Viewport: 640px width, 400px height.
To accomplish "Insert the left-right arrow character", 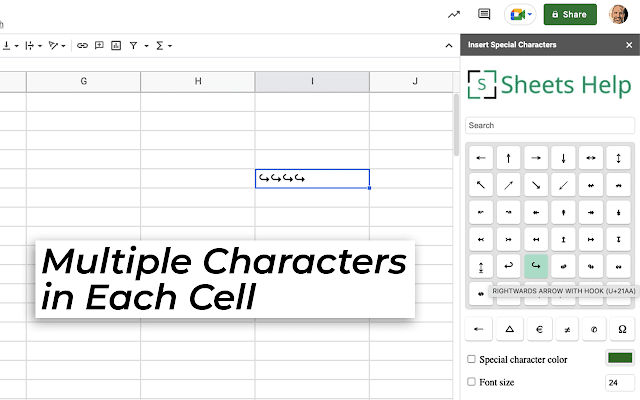I will (x=591, y=158).
